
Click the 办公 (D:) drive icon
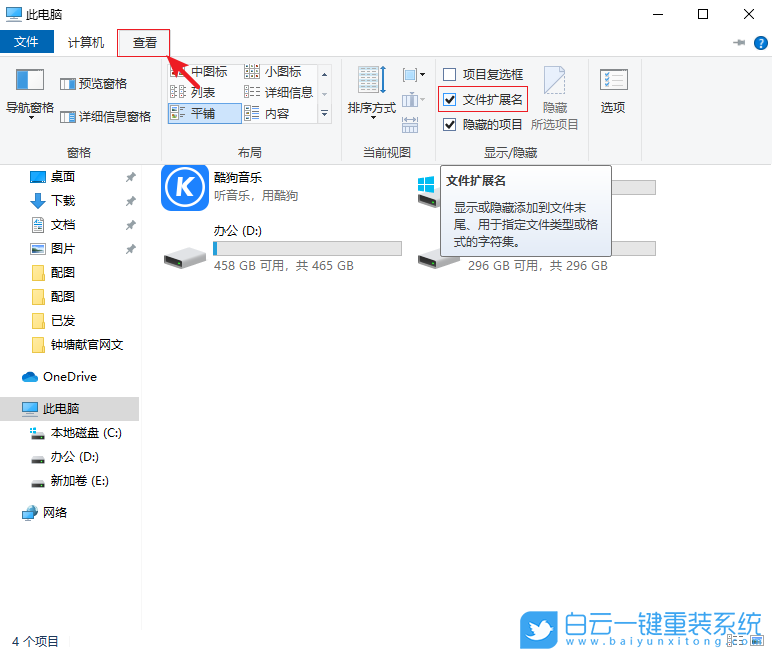point(184,257)
